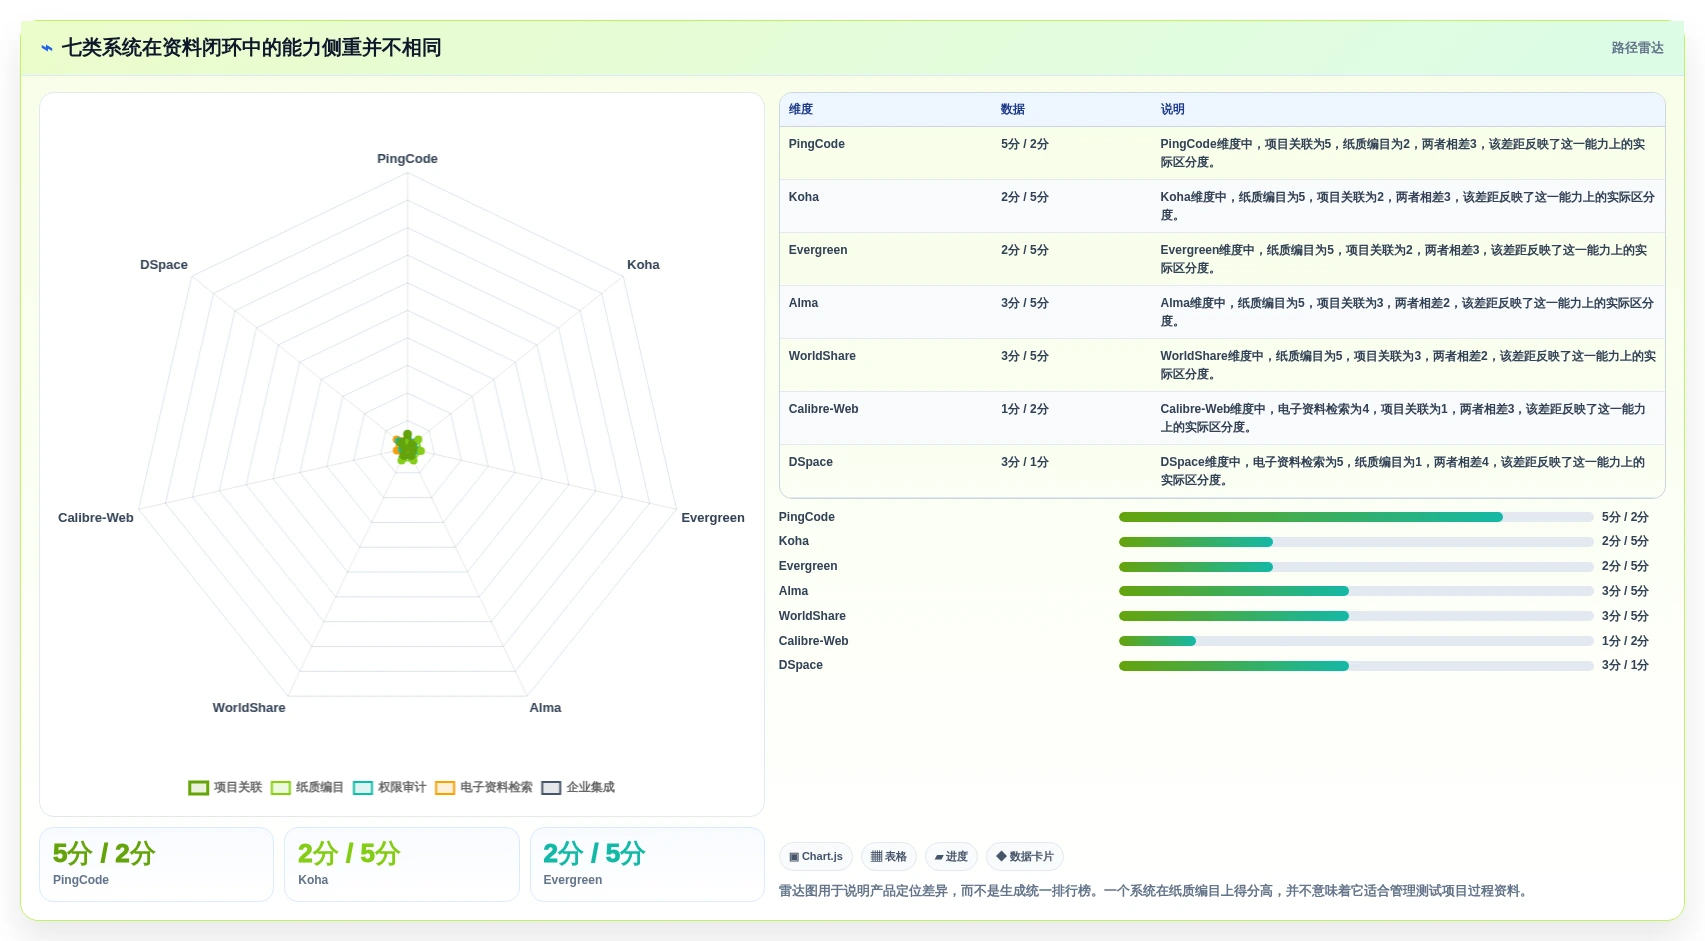Screen dimensions: 1705x941
Task: Click the PingCode label in the progress list
Action: point(806,517)
